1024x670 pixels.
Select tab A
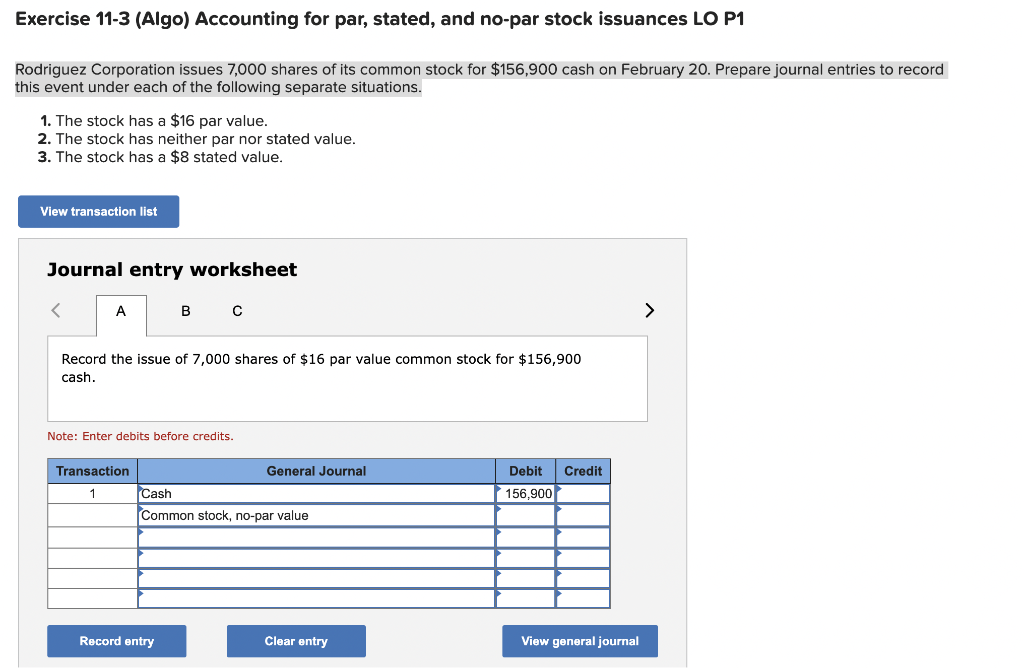(x=121, y=311)
